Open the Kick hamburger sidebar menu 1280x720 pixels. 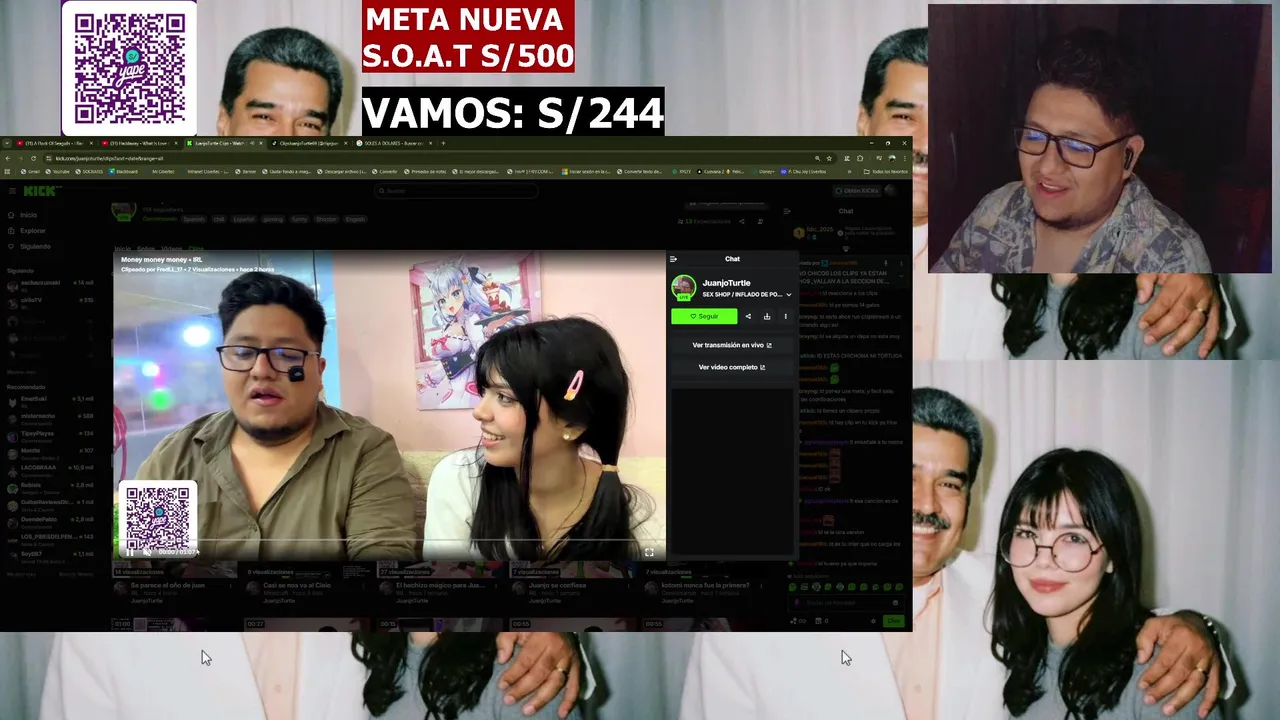tap(11, 190)
